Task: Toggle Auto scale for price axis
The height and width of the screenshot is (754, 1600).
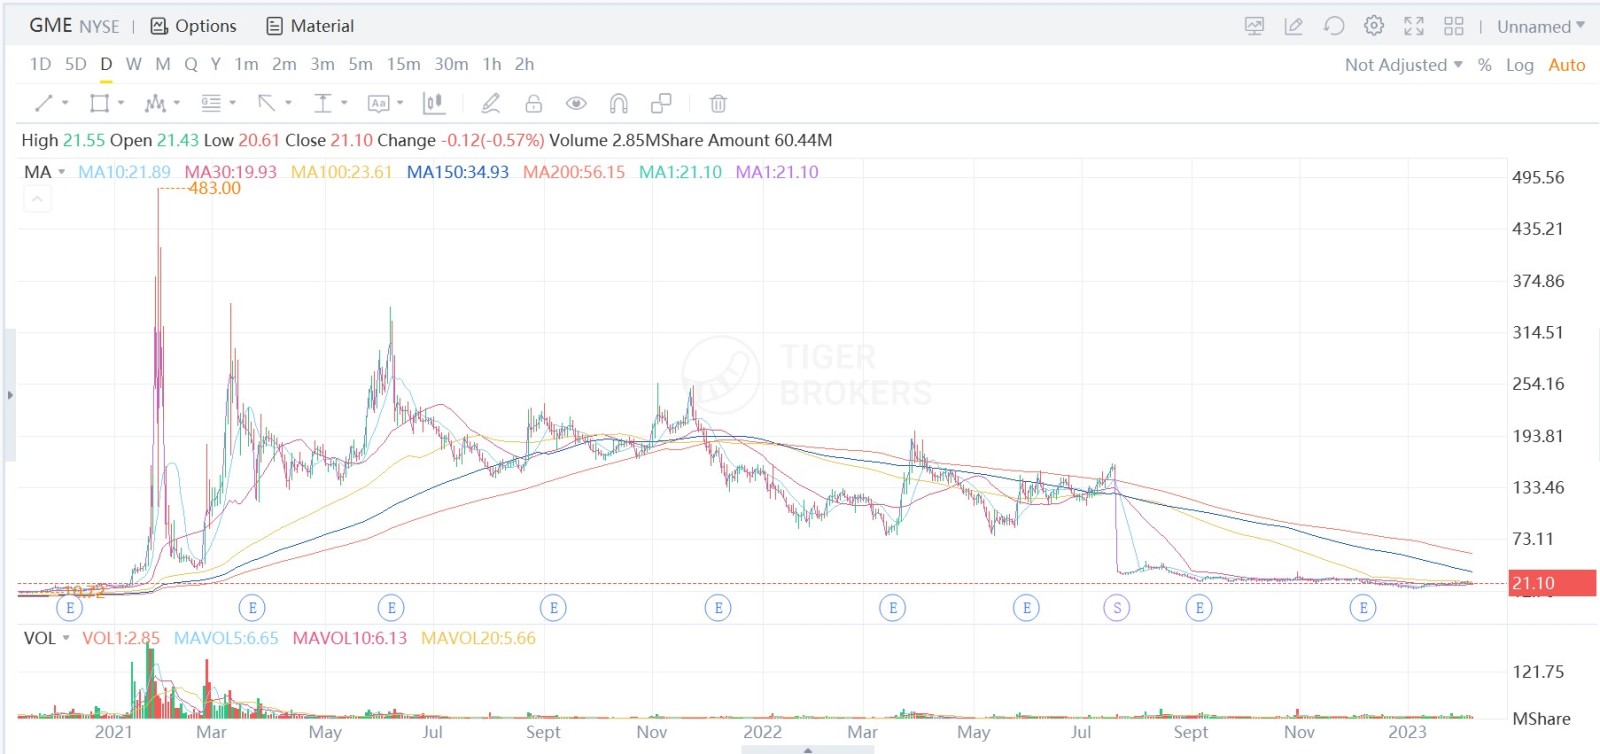Action: pos(1567,65)
